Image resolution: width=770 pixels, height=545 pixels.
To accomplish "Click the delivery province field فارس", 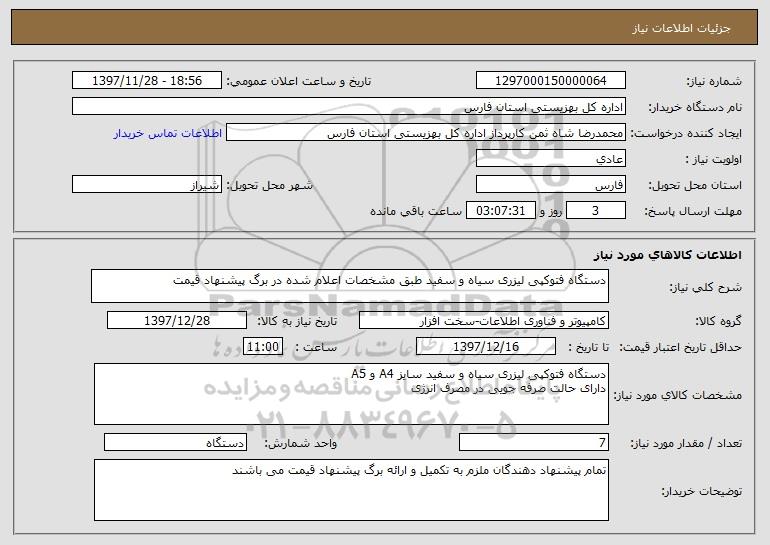I will (550, 185).
